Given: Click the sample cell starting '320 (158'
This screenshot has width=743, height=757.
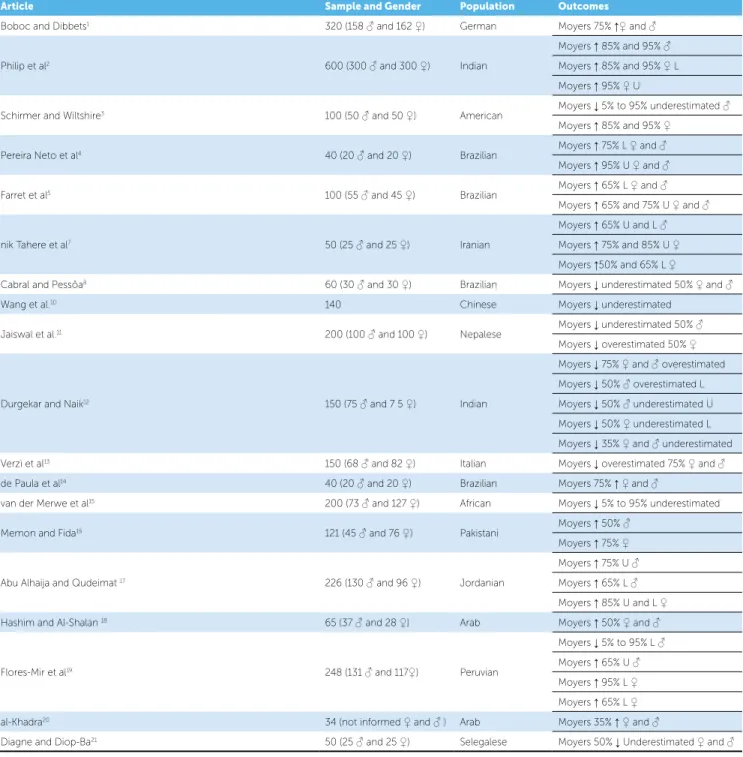Looking at the screenshot, I should pos(375,26).
